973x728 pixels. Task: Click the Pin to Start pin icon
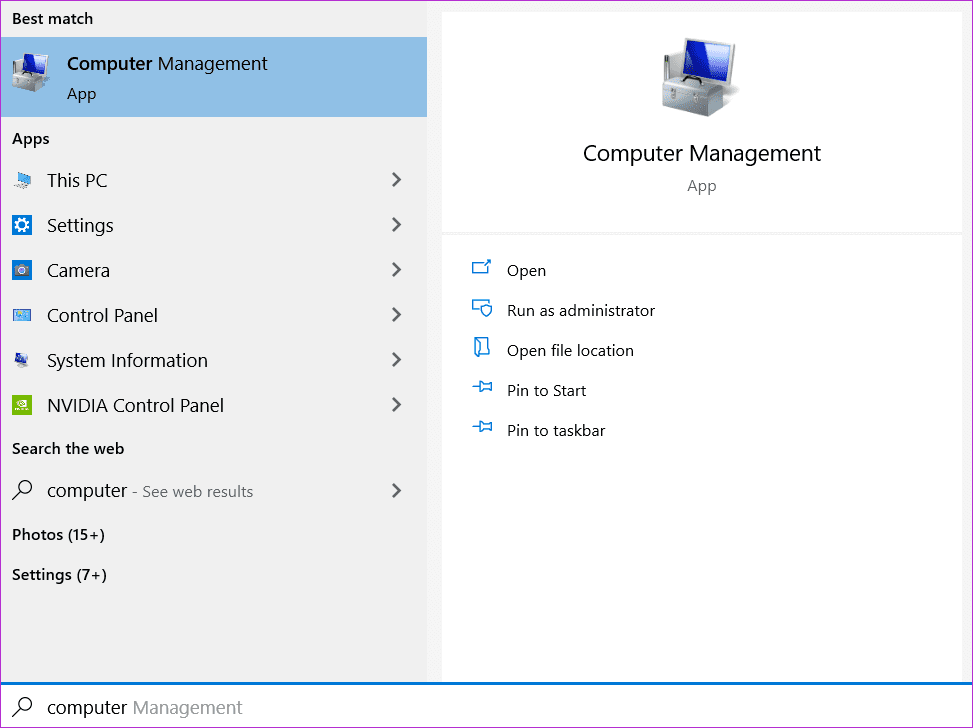(x=482, y=387)
